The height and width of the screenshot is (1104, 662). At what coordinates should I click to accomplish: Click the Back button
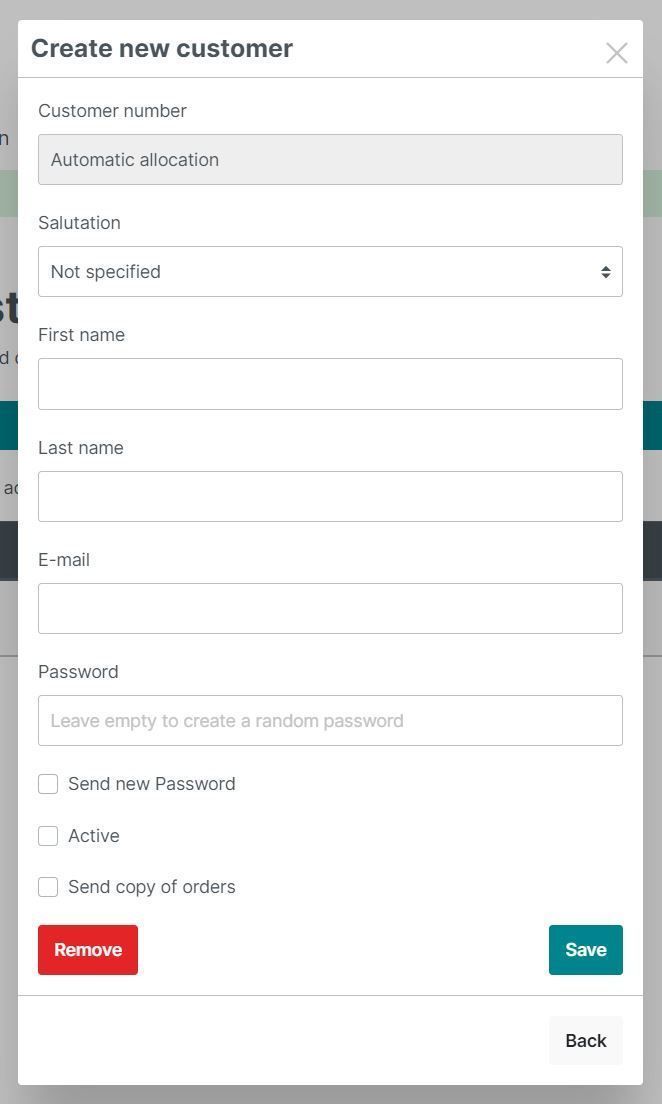coord(585,1041)
